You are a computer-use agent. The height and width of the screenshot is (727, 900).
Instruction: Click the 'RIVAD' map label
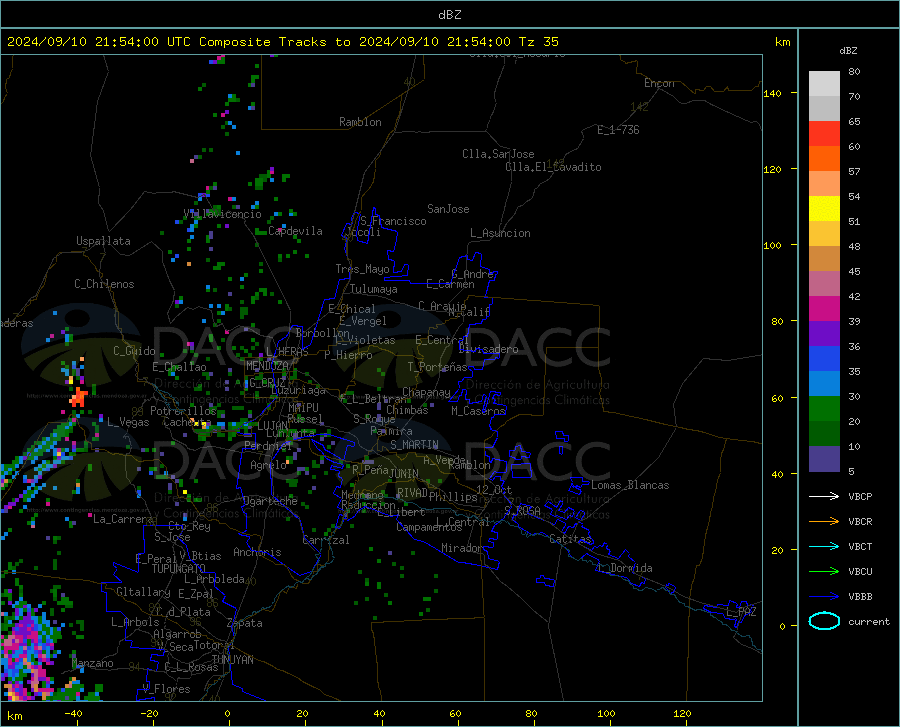412,493
